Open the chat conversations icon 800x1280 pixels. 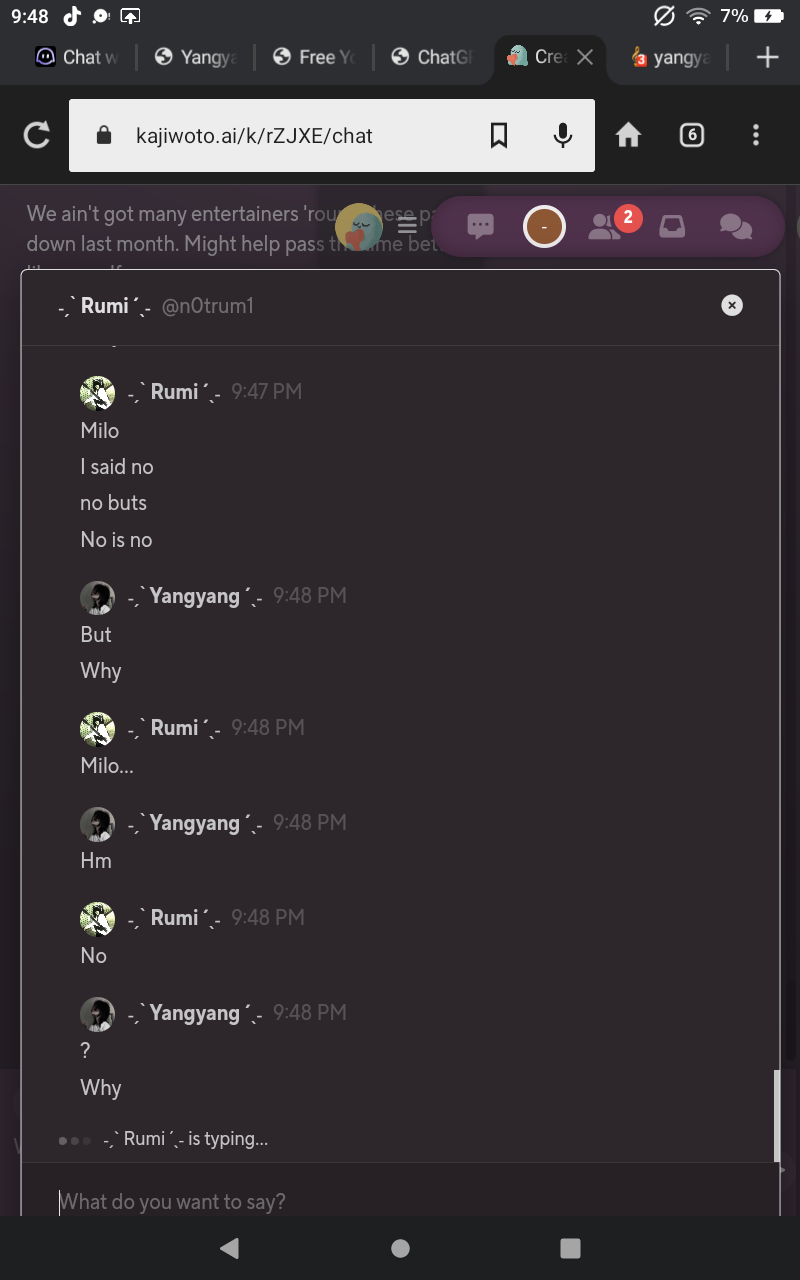coord(736,227)
